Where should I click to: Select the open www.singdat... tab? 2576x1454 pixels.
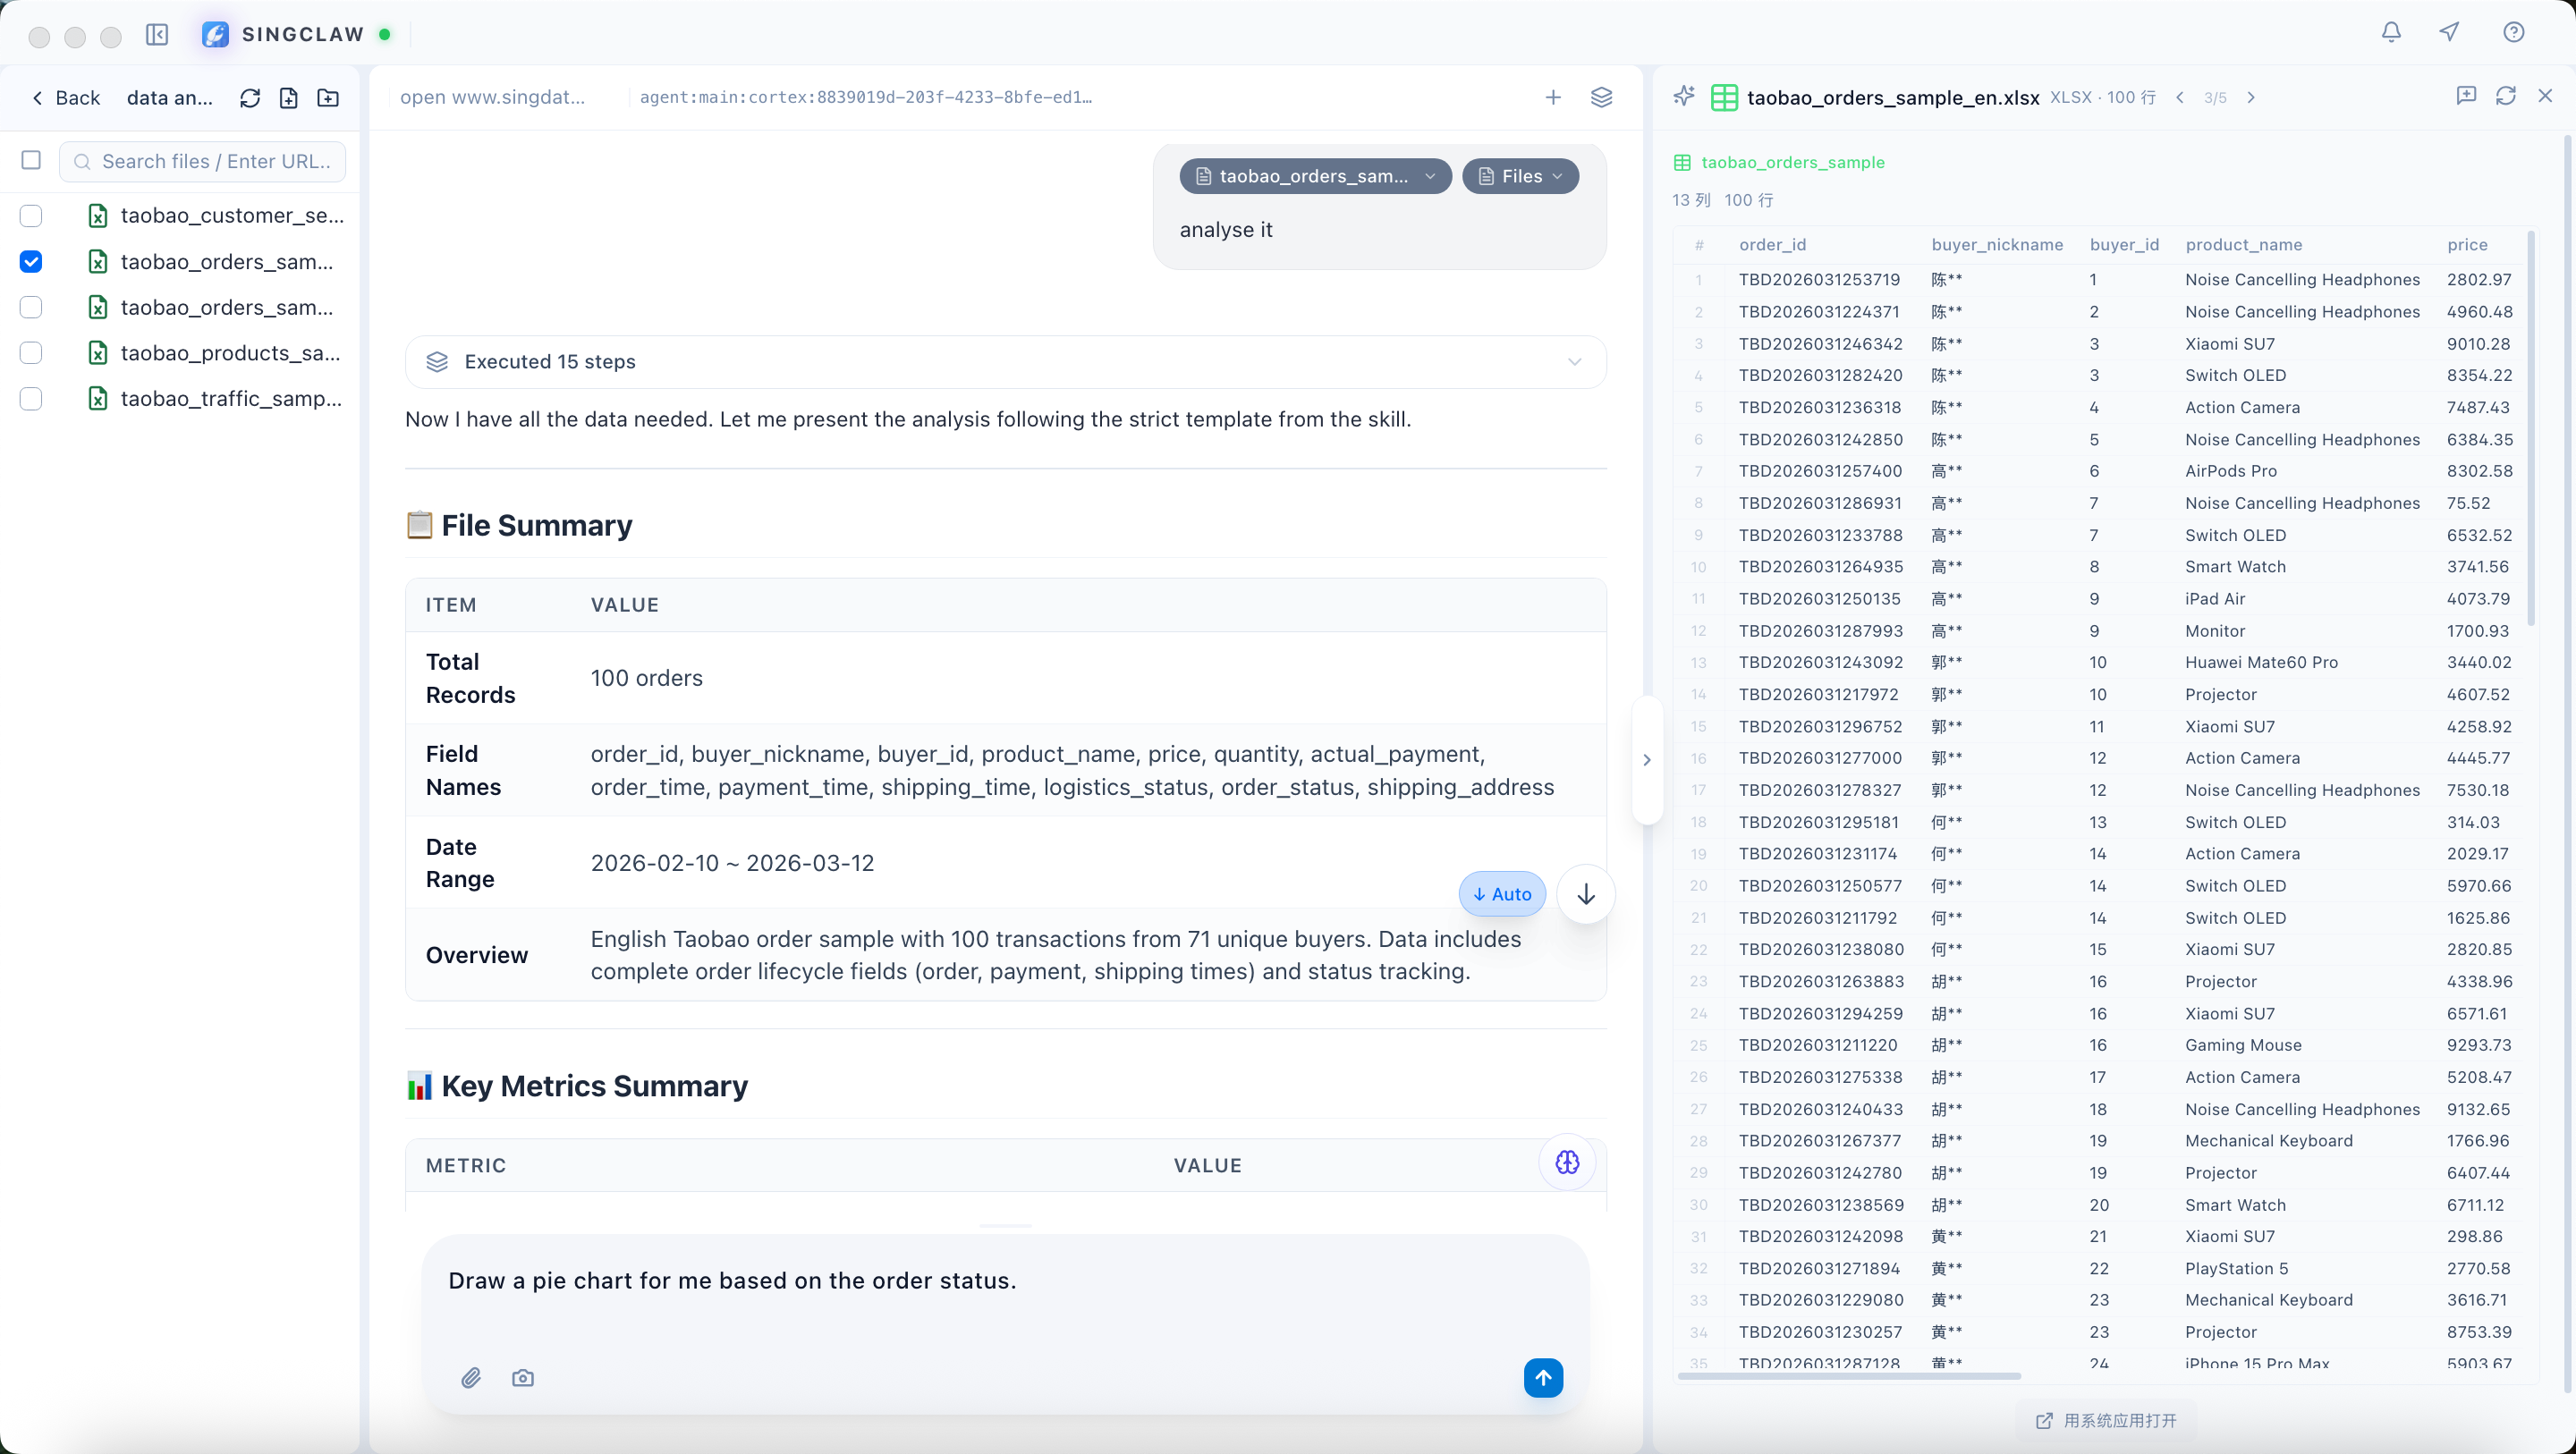pos(493,97)
